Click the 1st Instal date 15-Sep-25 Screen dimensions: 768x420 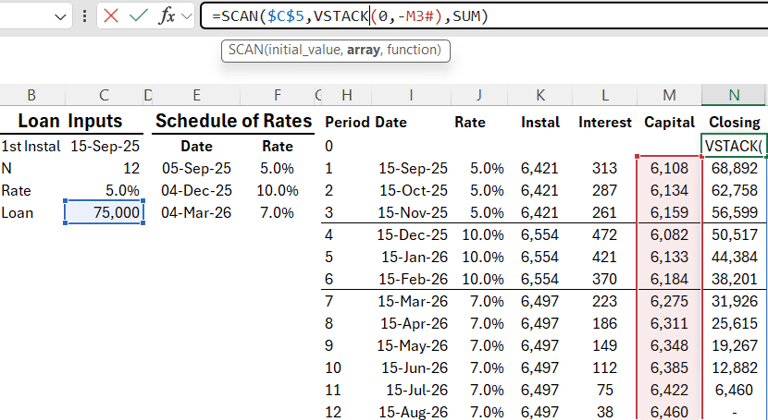[104, 146]
